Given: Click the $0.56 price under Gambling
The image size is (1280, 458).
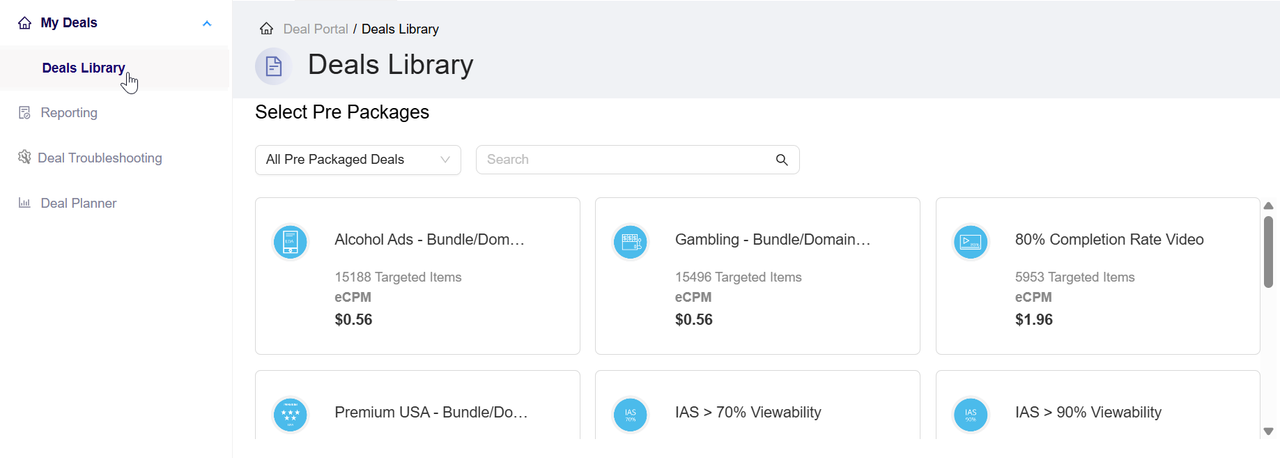Looking at the screenshot, I should [x=694, y=320].
